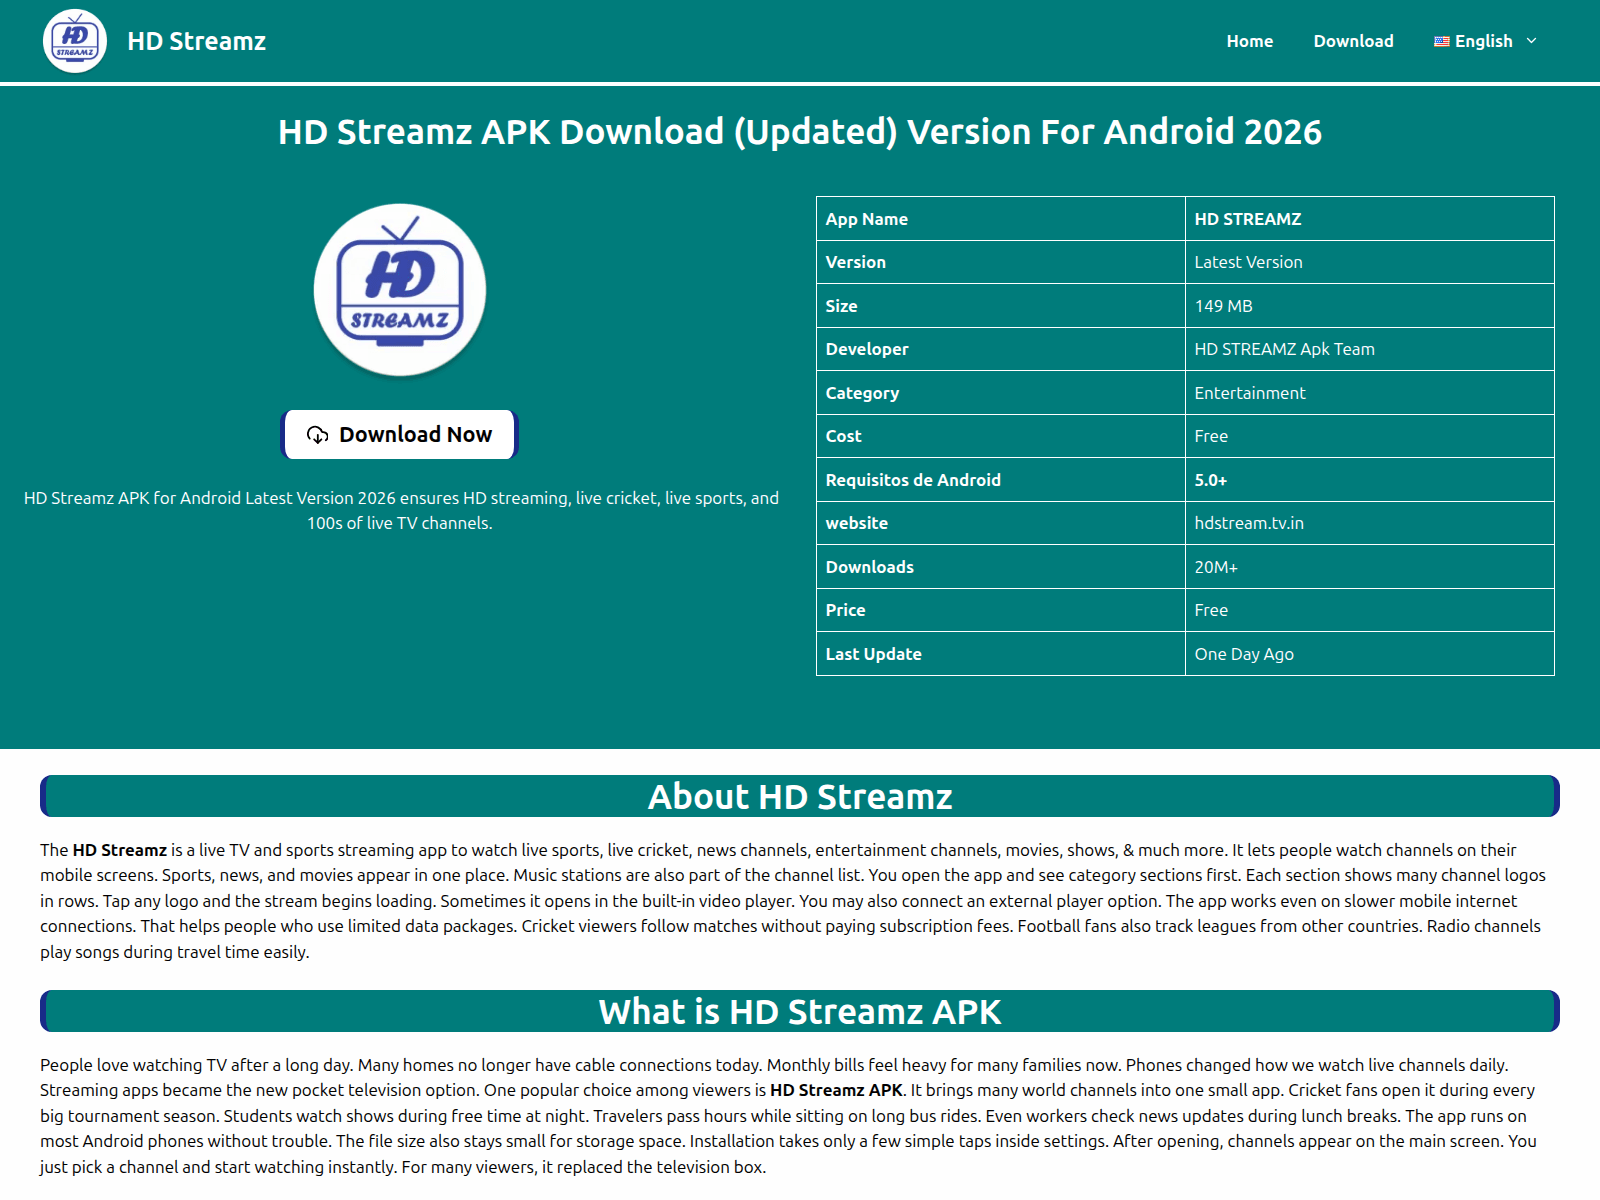Image resolution: width=1600 pixels, height=1200 pixels.
Task: Click the 149 MB value cell
Action: [x=1370, y=306]
